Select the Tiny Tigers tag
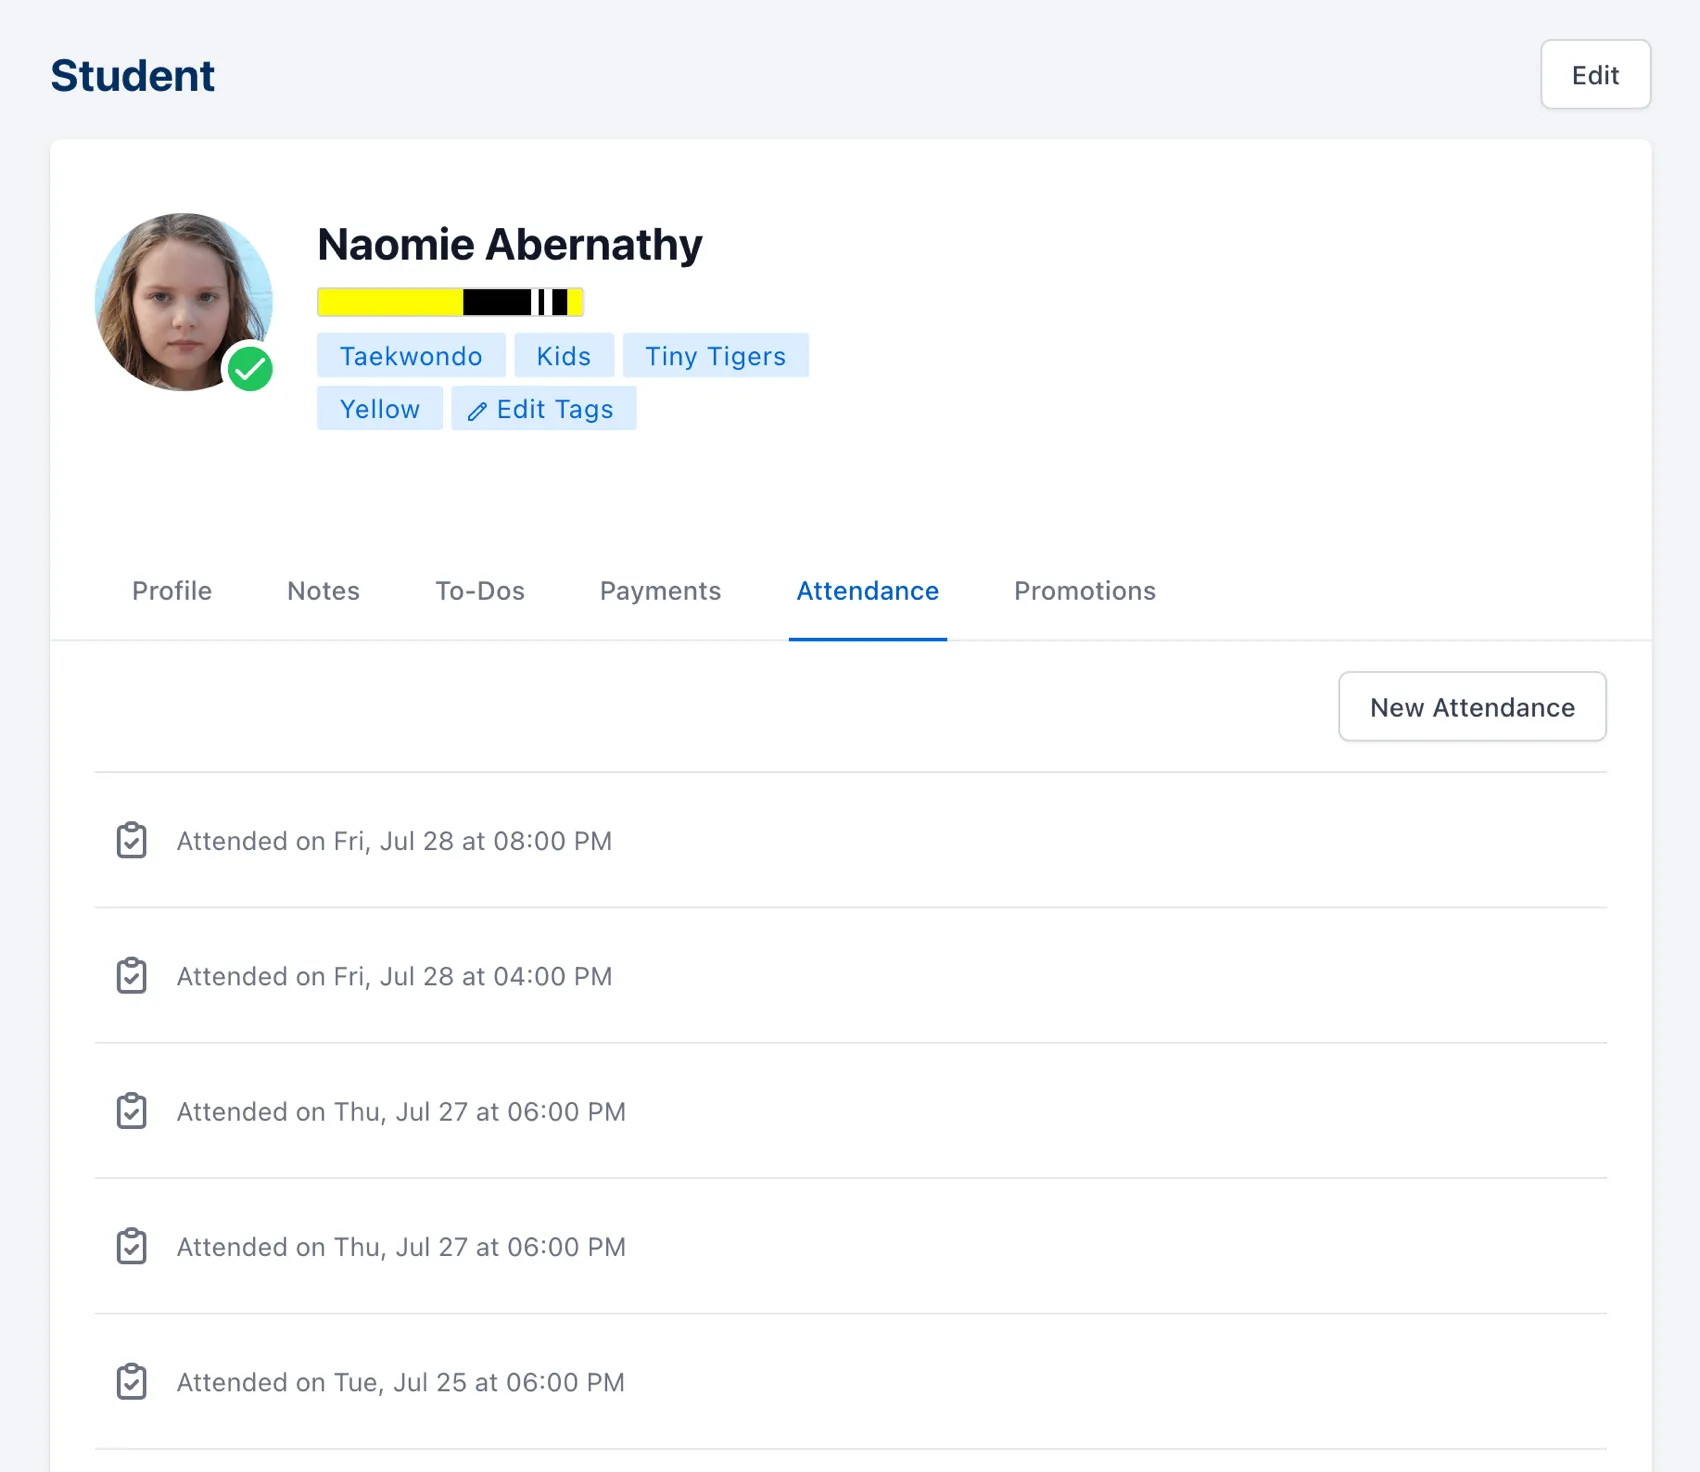The height and width of the screenshot is (1472, 1700). (715, 355)
